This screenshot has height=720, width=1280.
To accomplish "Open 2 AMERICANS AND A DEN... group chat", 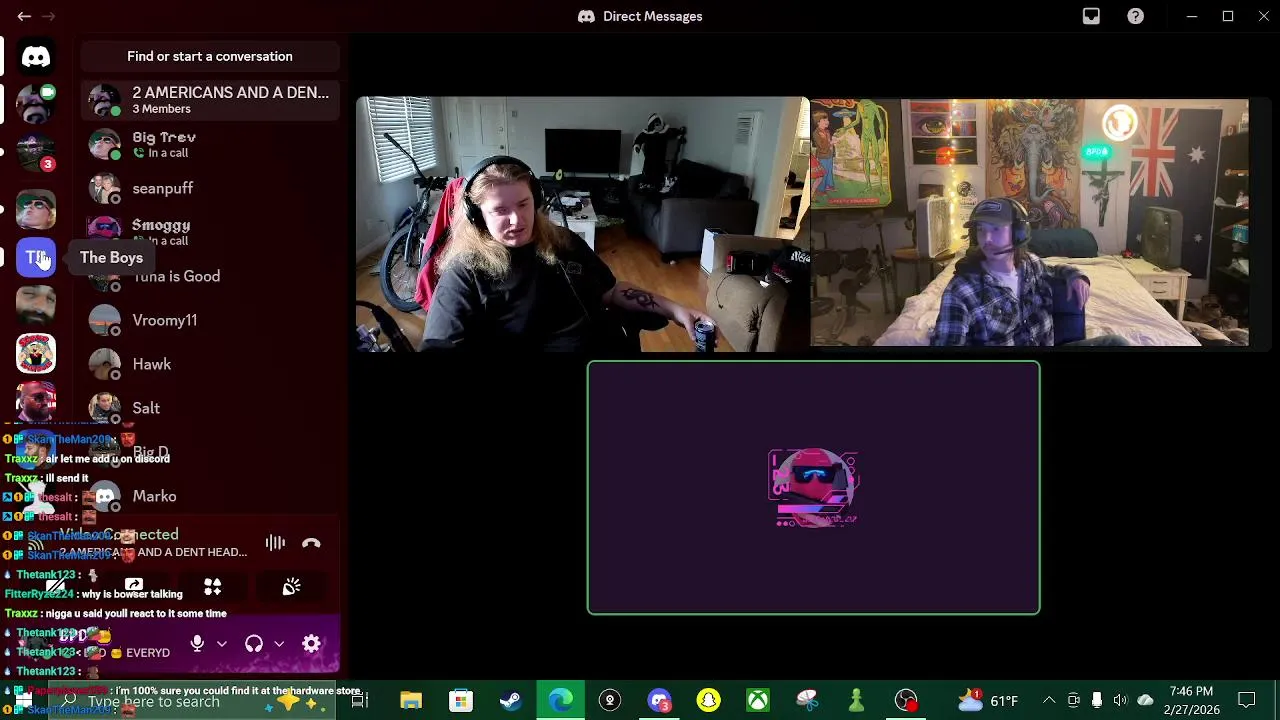I will 210,100.
